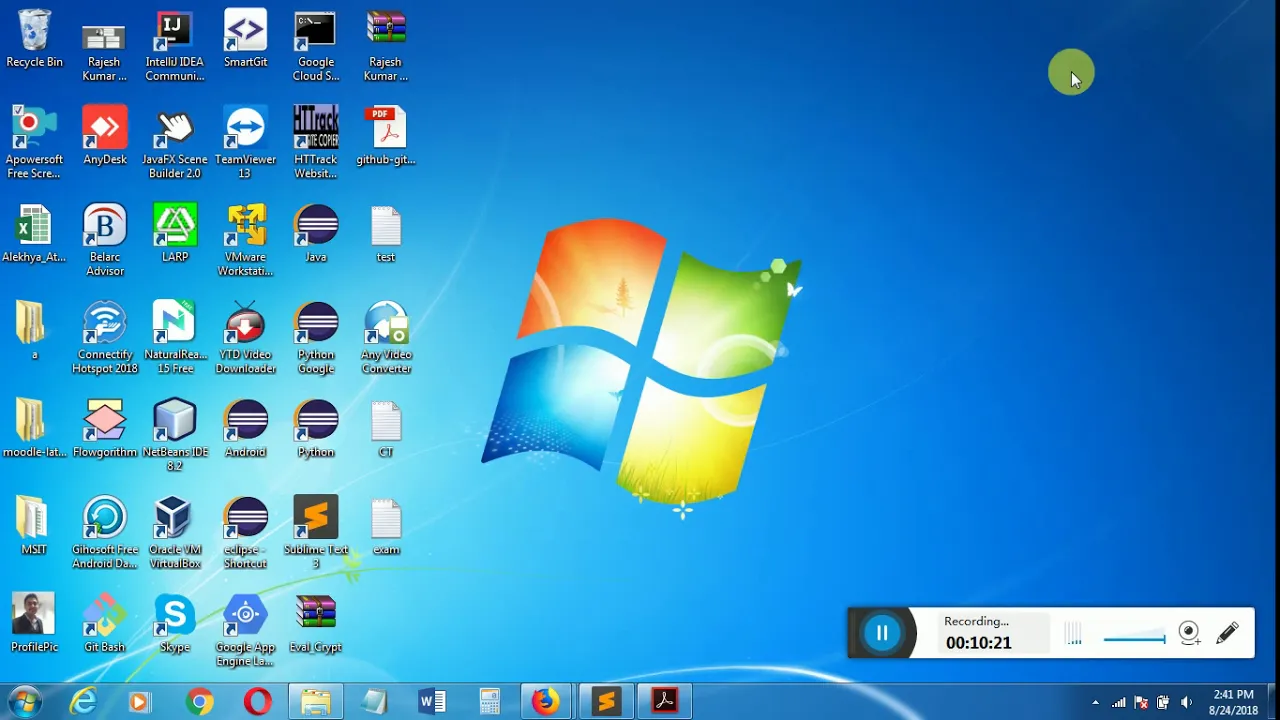This screenshot has width=1280, height=720.
Task: Select the Eclipse shortcut labeled Java
Action: [x=316, y=234]
